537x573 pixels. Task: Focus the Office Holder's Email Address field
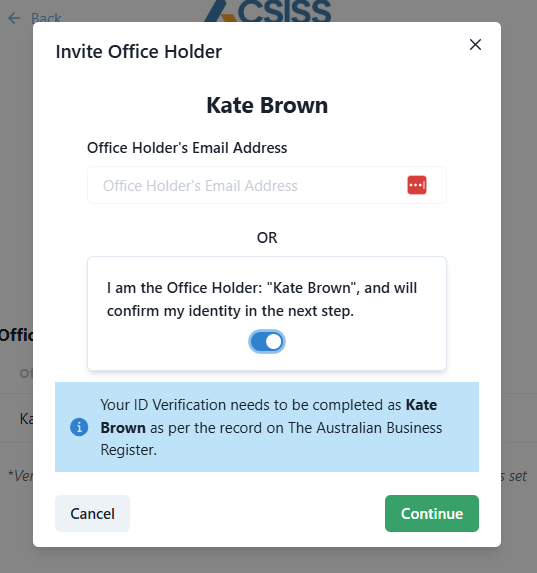tap(267, 185)
